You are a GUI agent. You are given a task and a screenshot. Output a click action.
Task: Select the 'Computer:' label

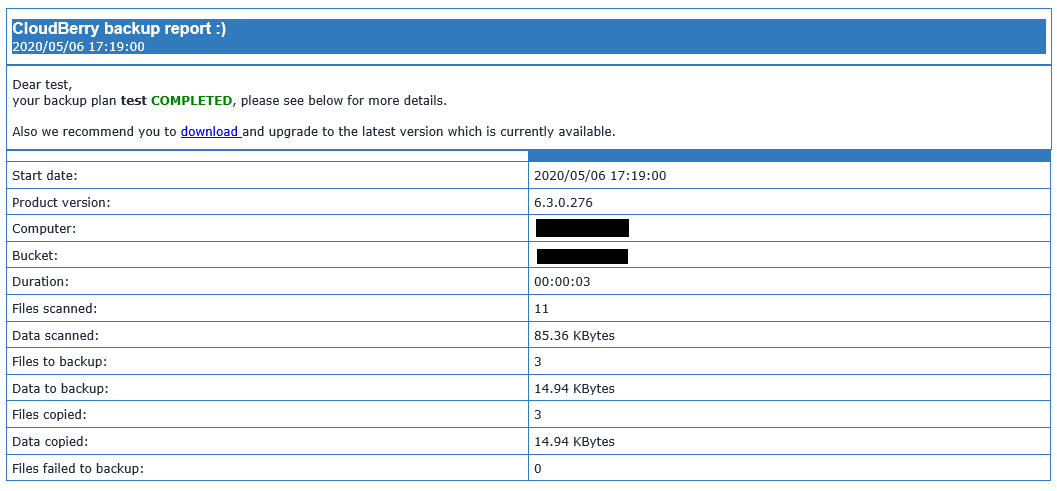(44, 229)
